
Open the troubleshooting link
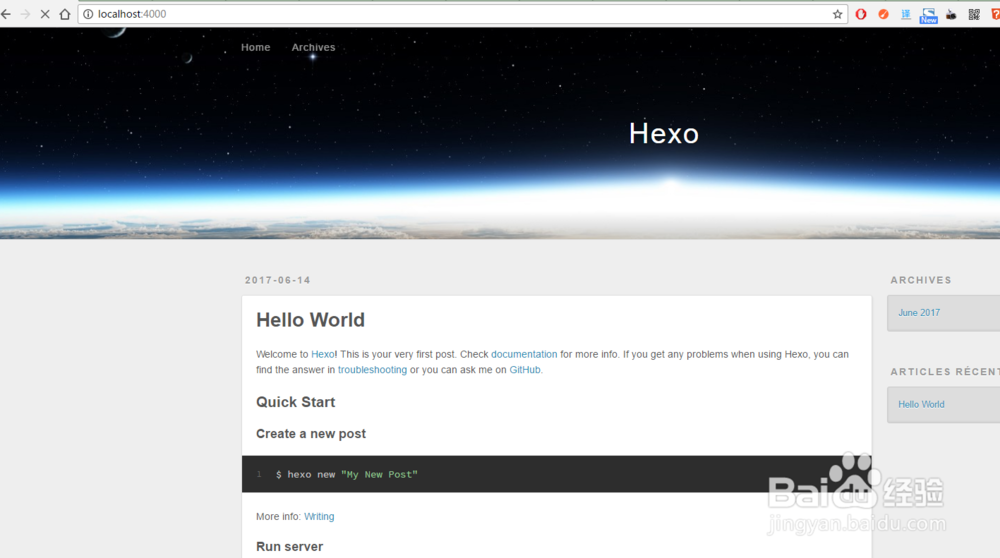[372, 369]
